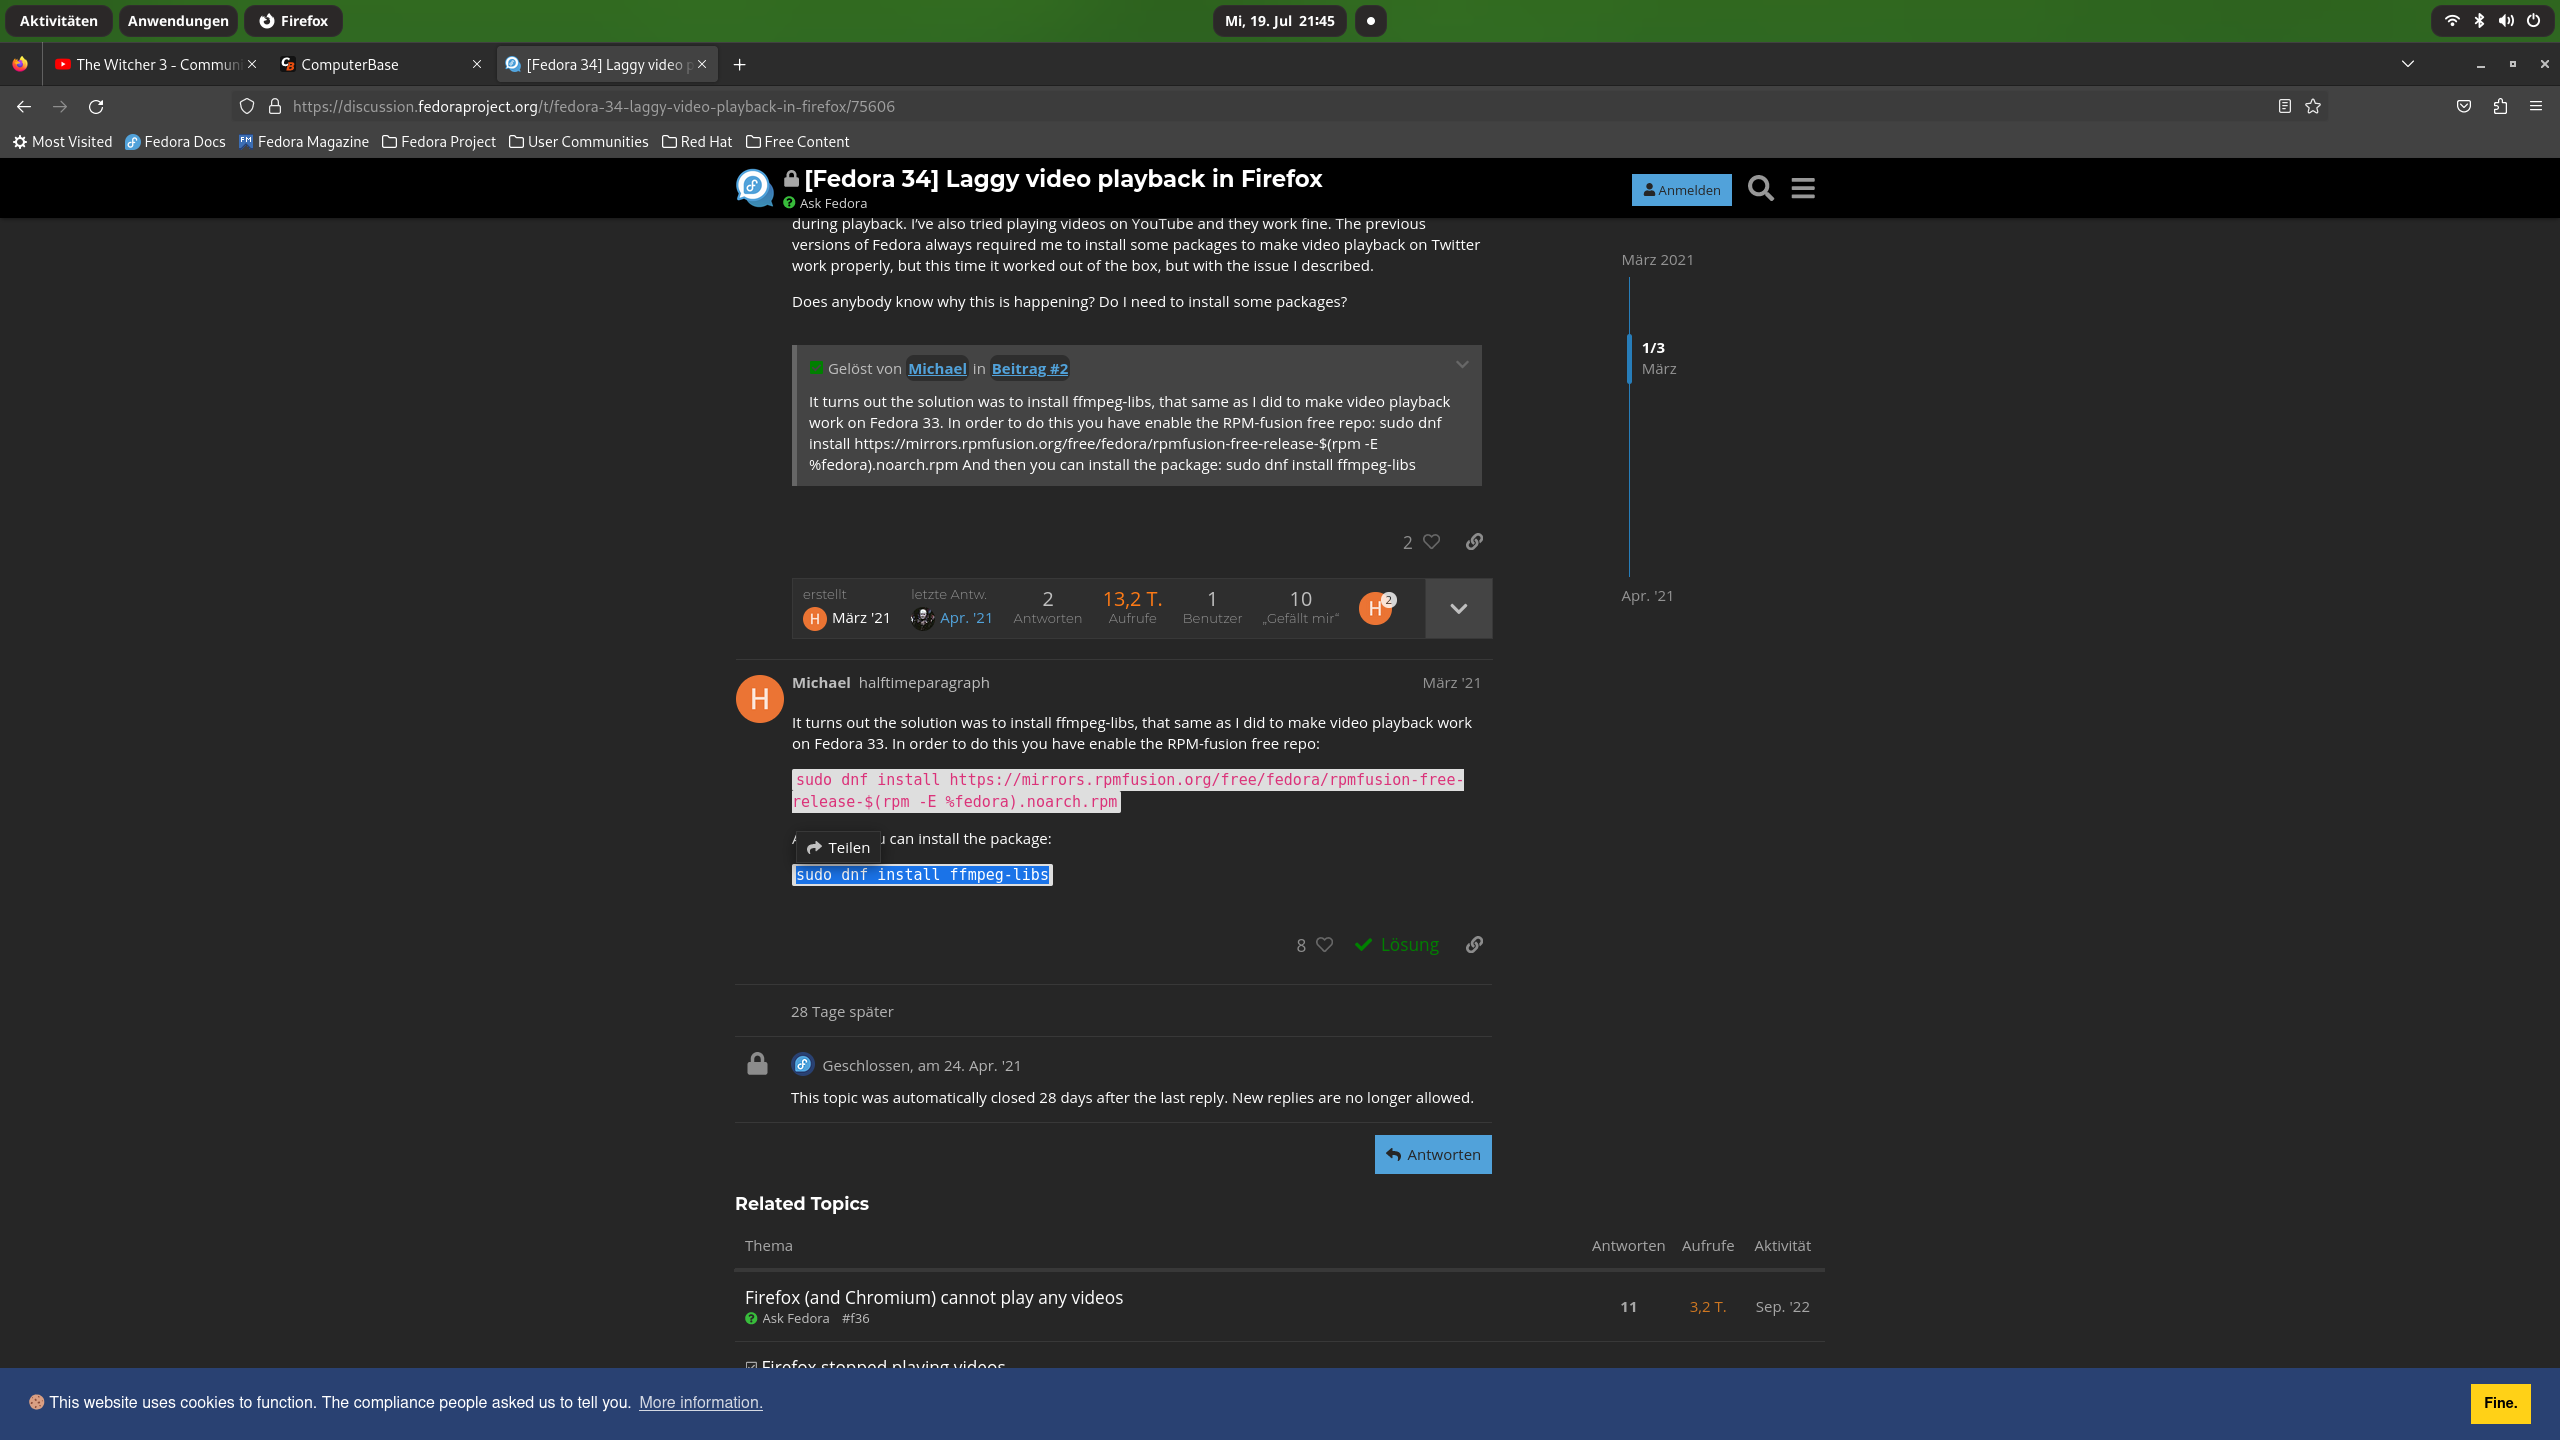The image size is (2560, 1440).
Task: Like Michael's solution post heart
Action: coord(1324,944)
